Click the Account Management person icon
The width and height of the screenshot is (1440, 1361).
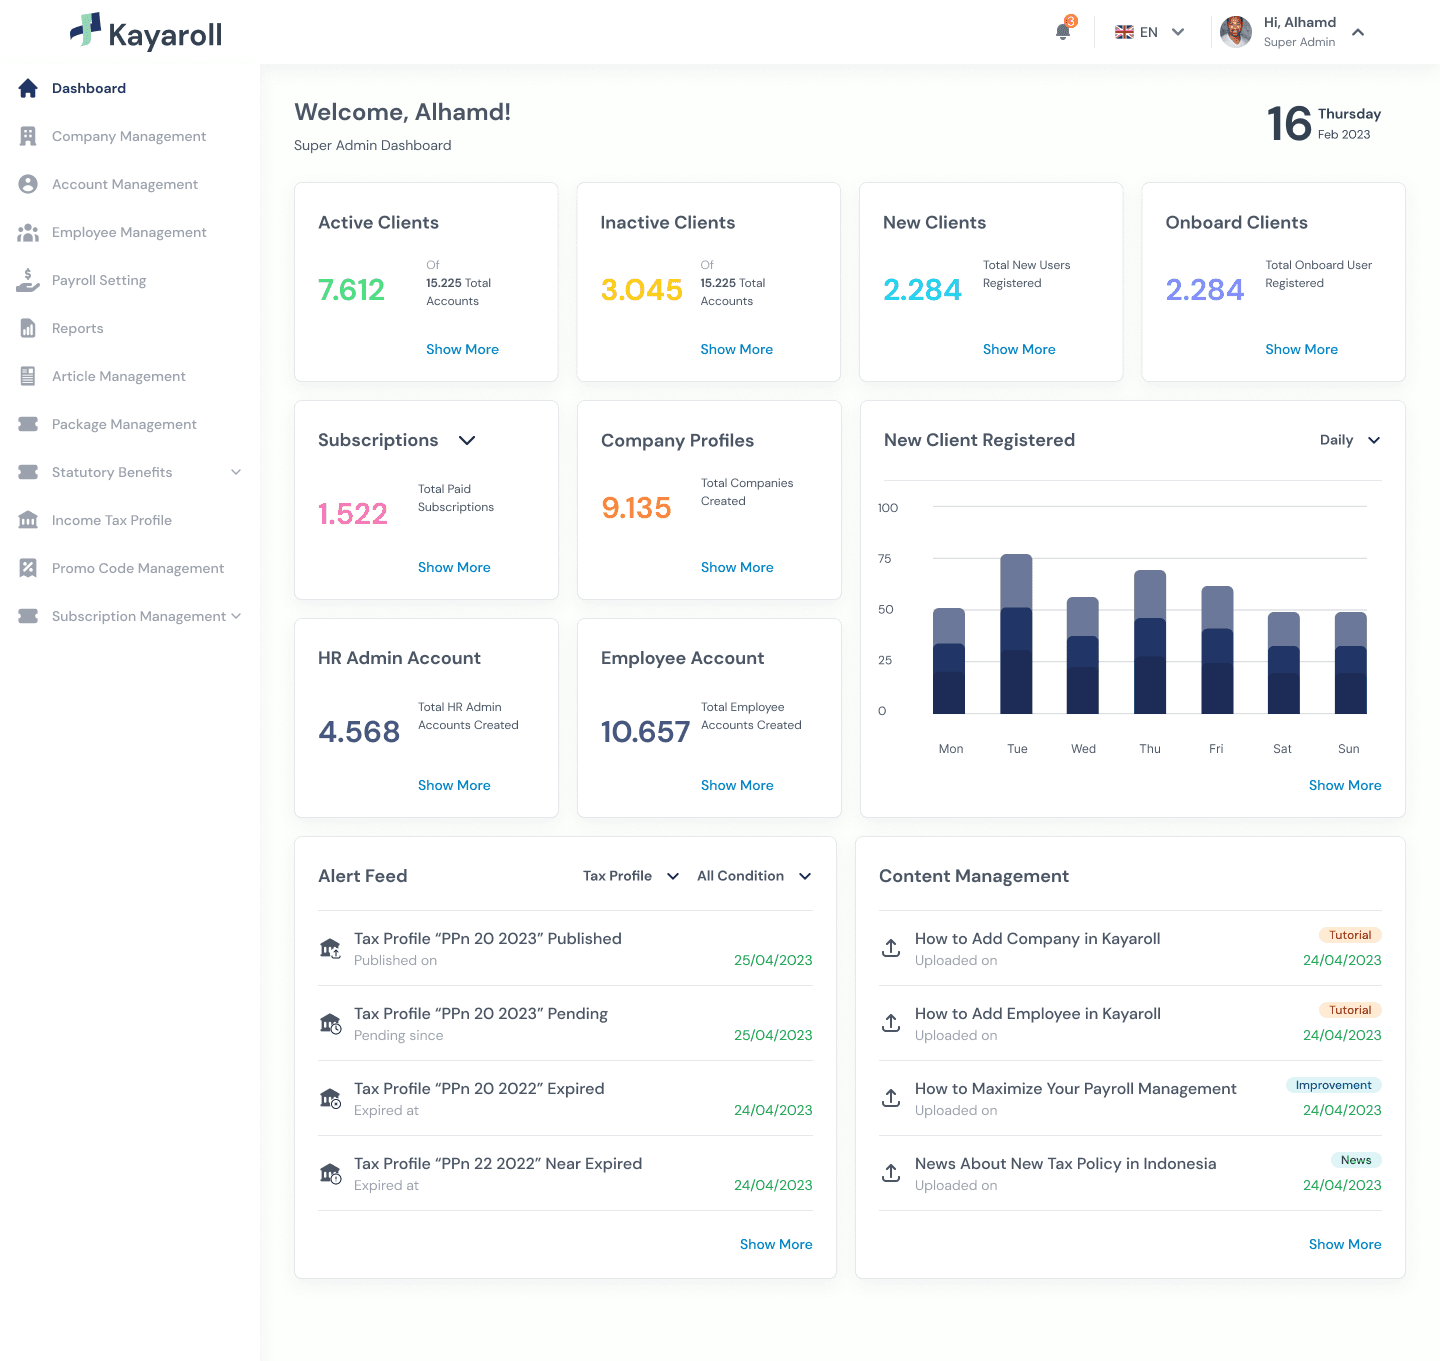click(28, 184)
